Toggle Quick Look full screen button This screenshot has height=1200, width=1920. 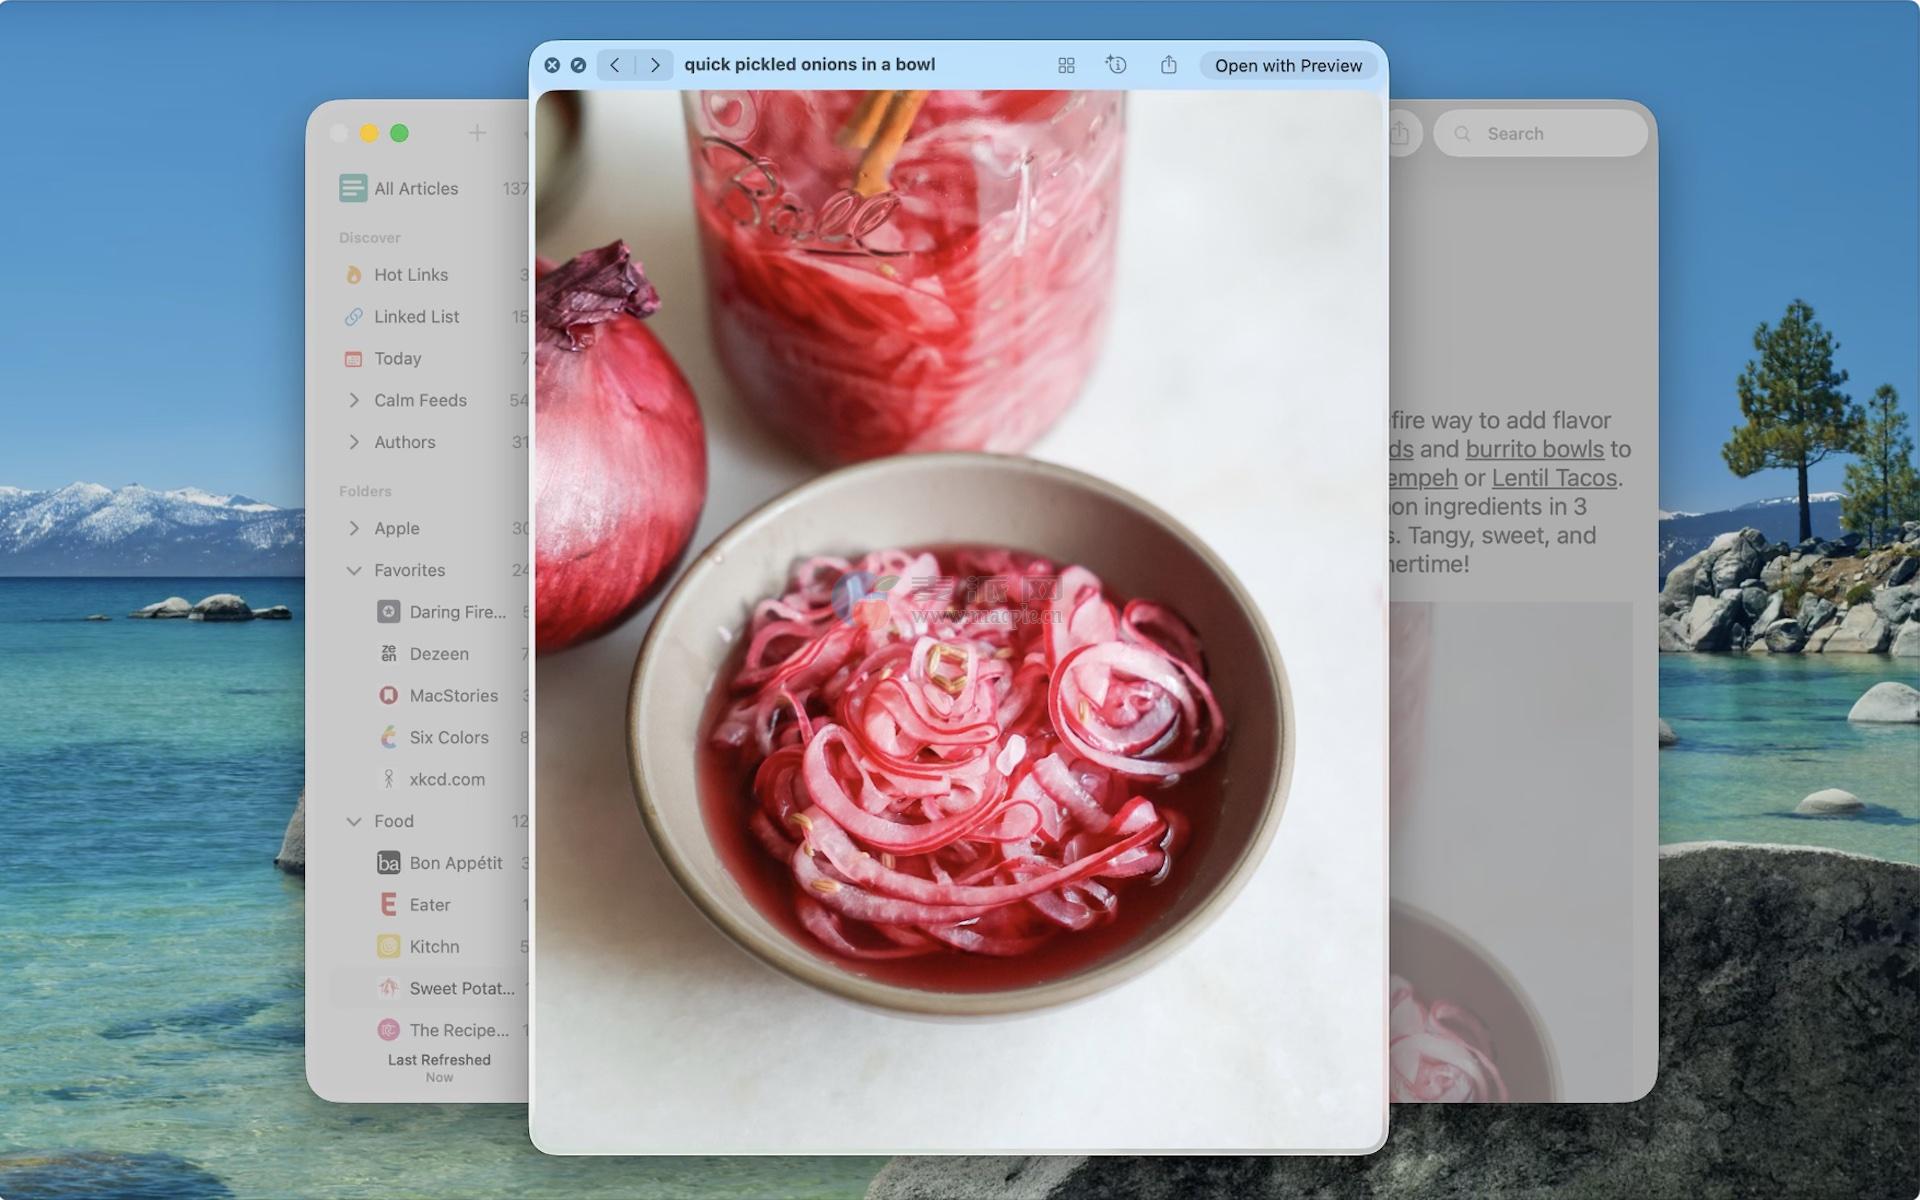click(578, 66)
